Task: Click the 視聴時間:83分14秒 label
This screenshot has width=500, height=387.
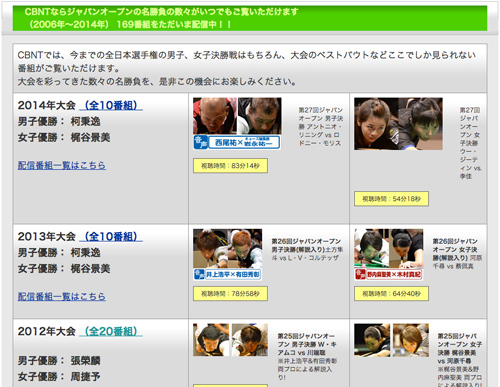Action: pos(230,166)
